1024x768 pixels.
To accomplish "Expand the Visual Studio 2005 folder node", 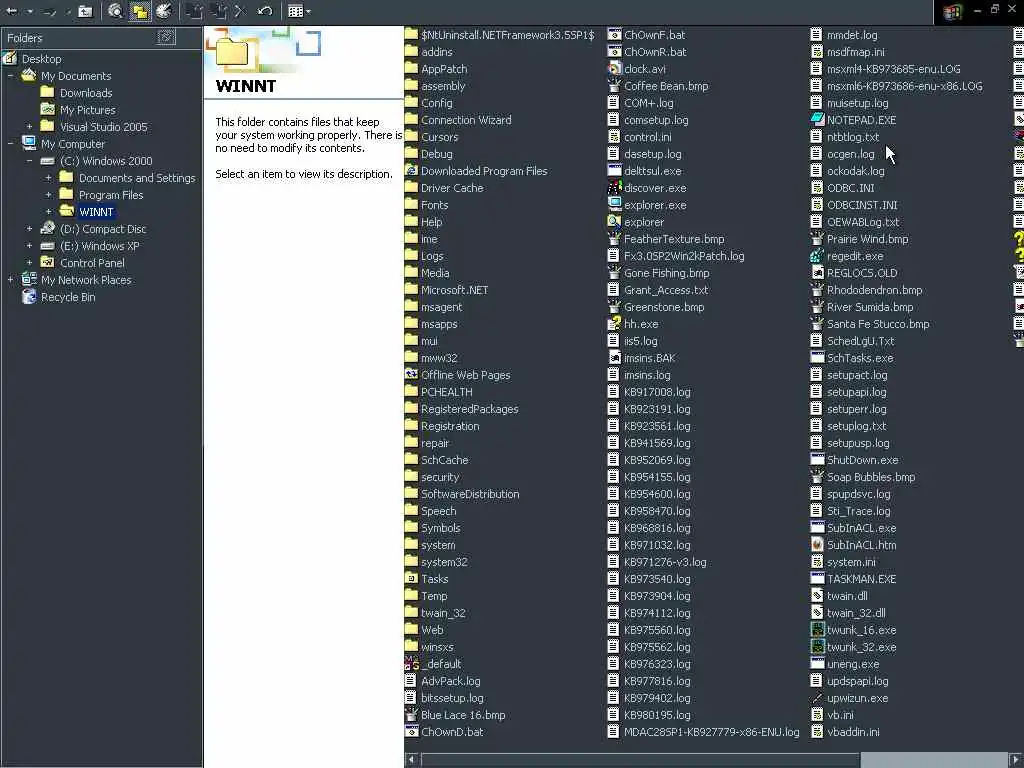I will [x=29, y=127].
